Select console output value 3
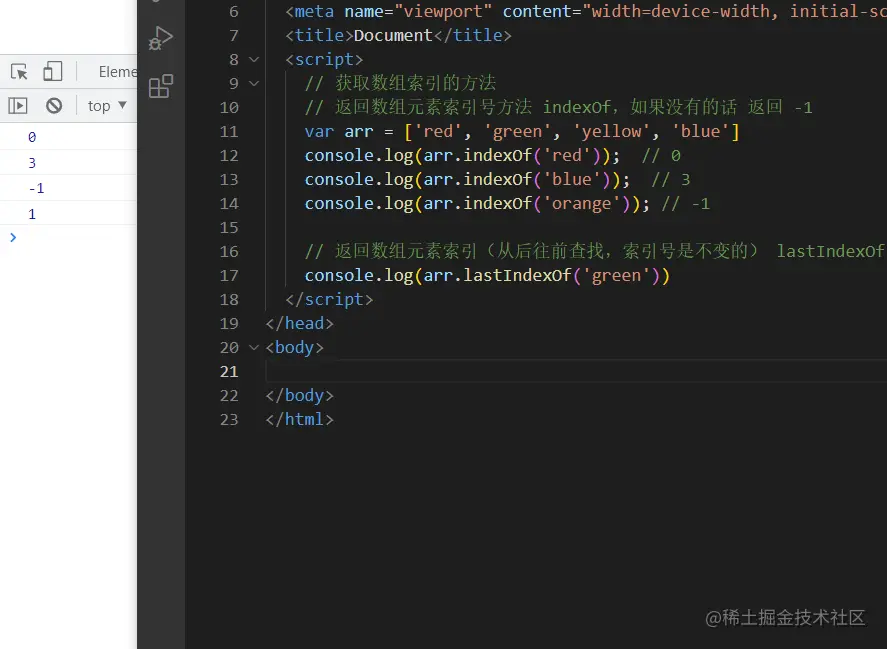Image resolution: width=887 pixels, height=649 pixels. click(32, 163)
